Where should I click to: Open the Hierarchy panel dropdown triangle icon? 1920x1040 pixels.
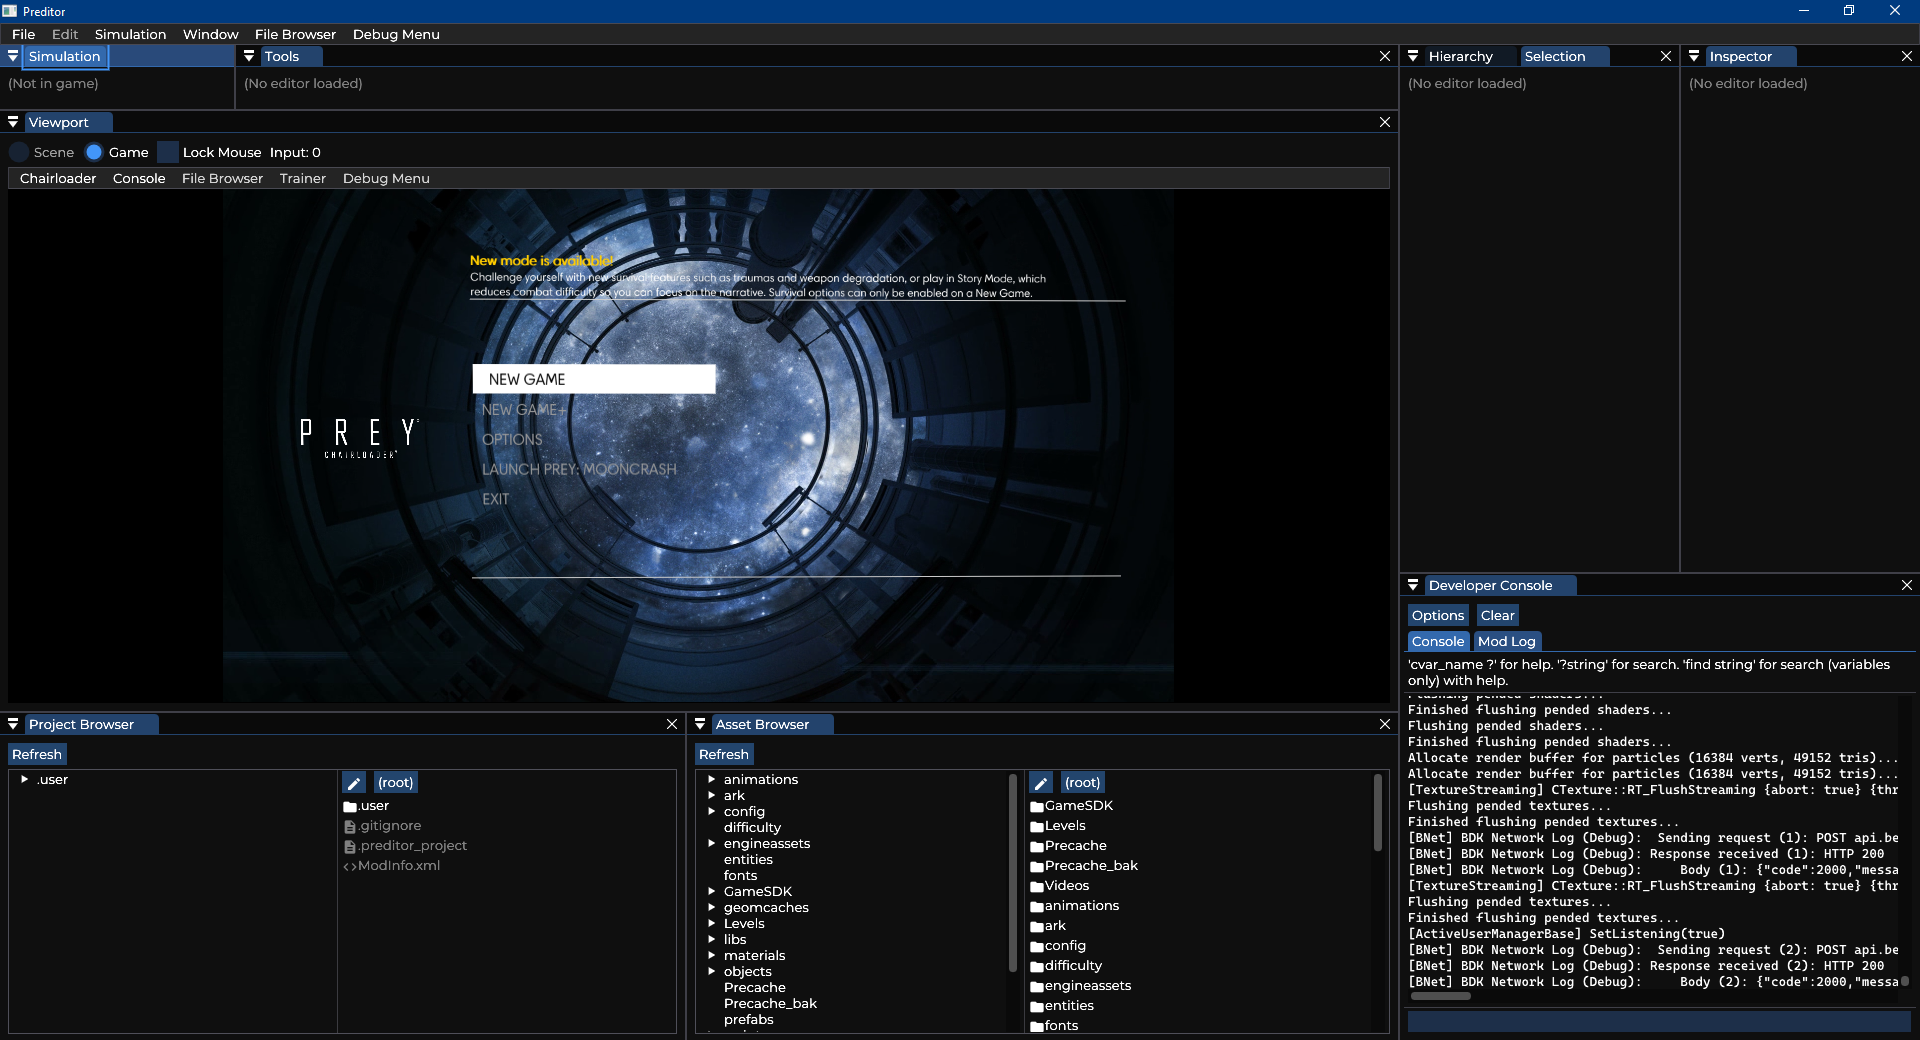pos(1413,56)
